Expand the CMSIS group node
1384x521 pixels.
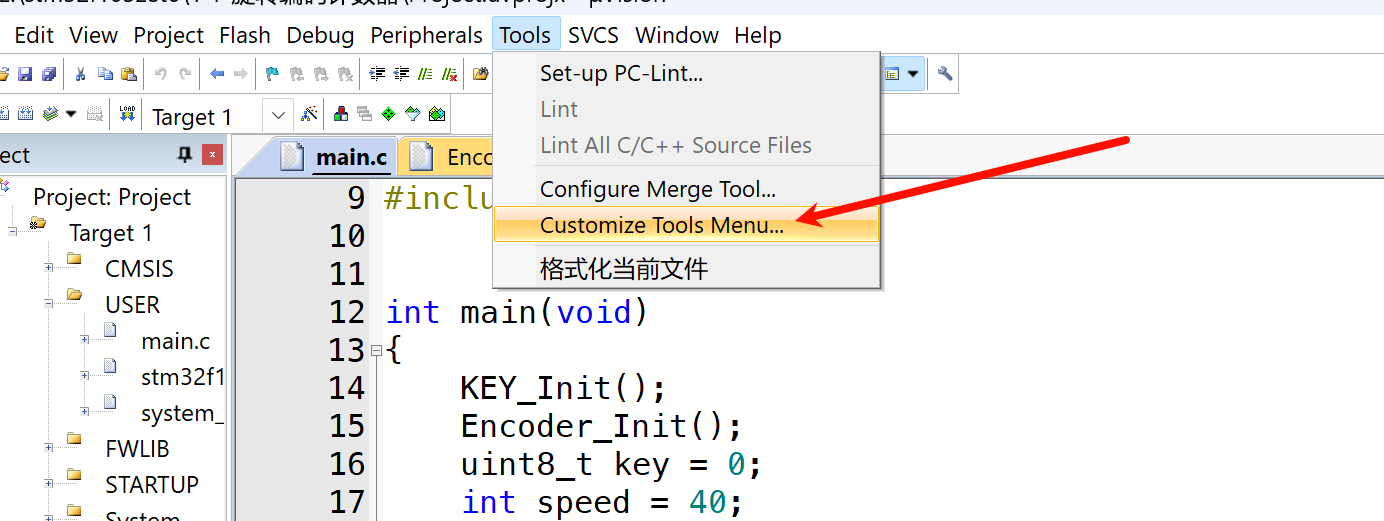(x=49, y=268)
